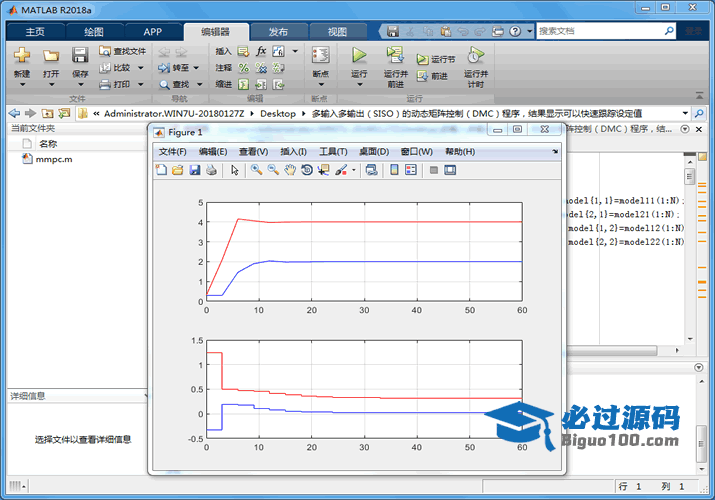
Task: Toggle Figure 1 pan hand tool
Action: 290,170
